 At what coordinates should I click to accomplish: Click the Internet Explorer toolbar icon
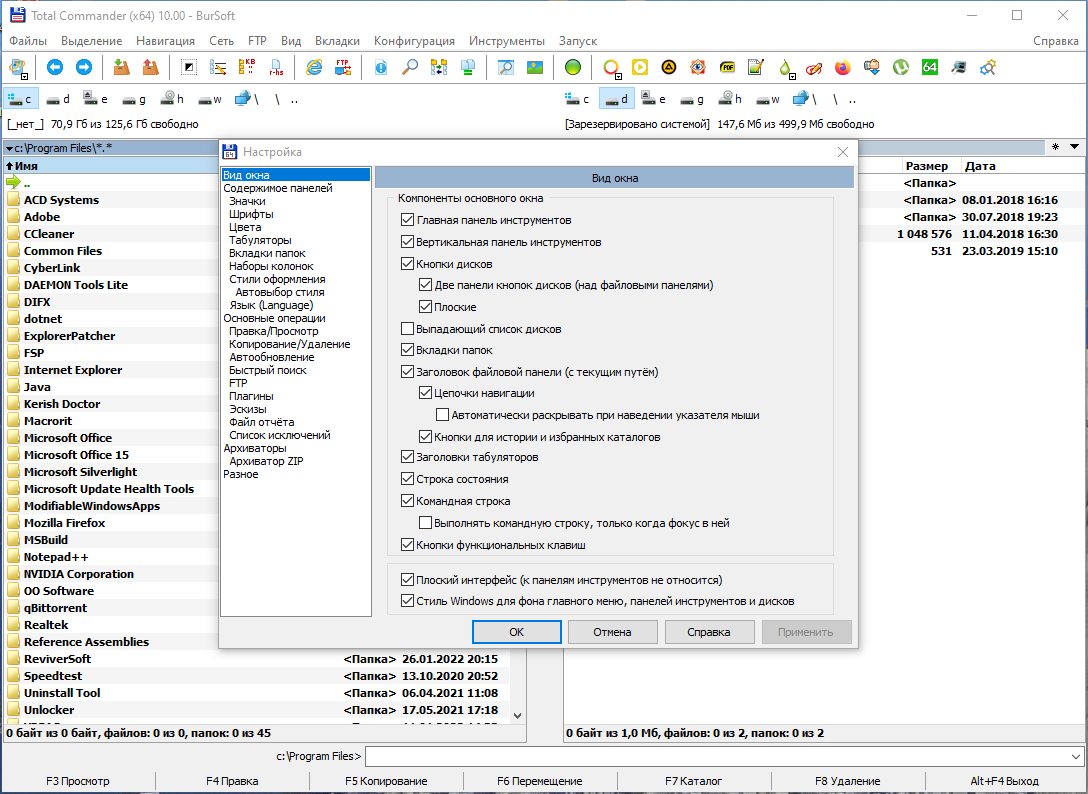pyautogui.click(x=314, y=67)
